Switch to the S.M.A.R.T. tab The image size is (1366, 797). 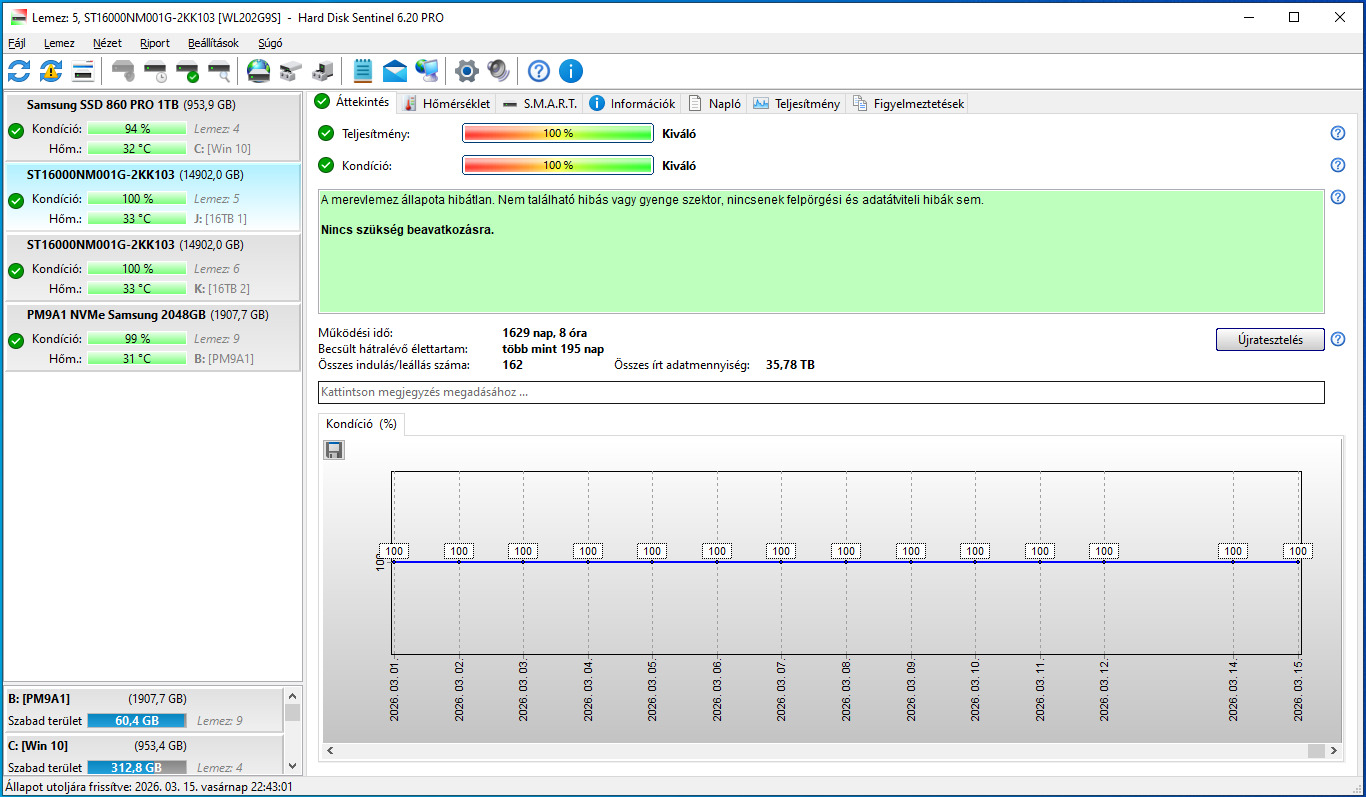(x=540, y=103)
